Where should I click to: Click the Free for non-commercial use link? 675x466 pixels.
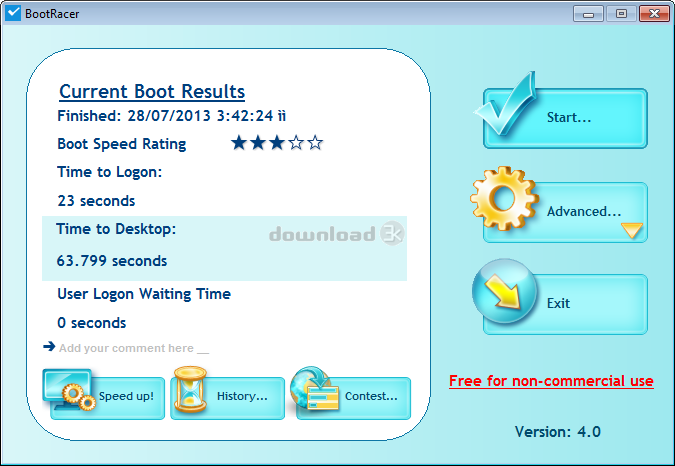click(551, 381)
